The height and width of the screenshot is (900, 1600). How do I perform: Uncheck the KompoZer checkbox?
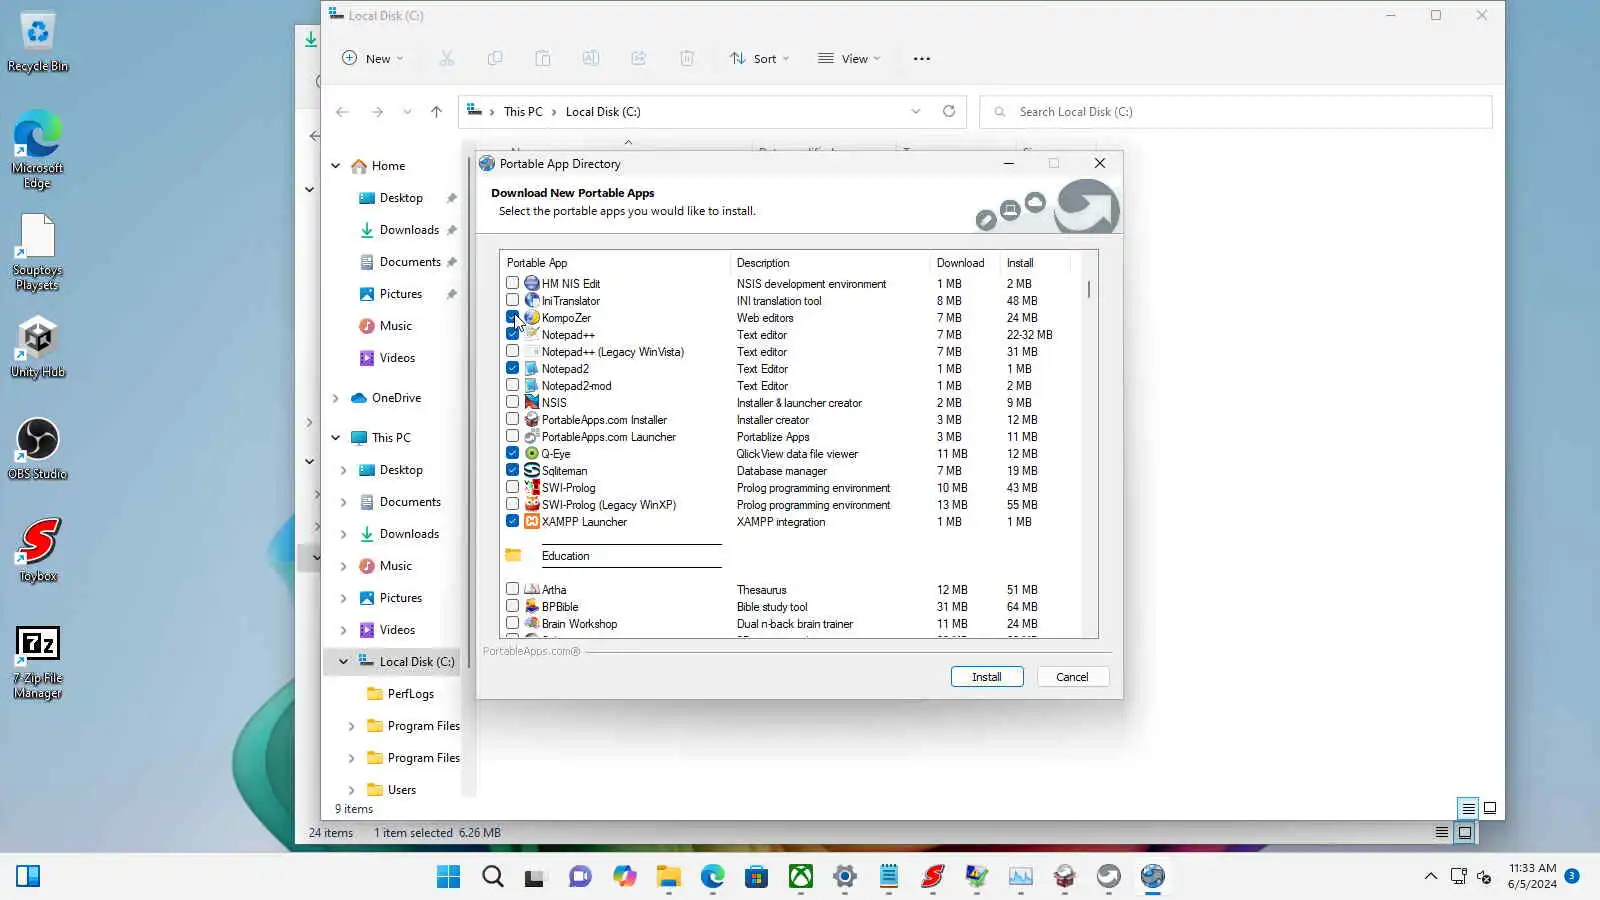pyautogui.click(x=512, y=317)
